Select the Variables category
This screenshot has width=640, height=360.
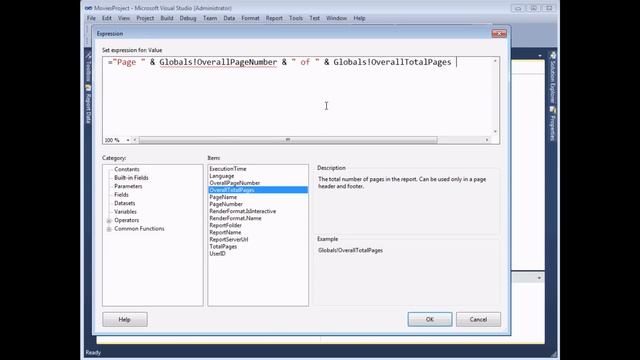coord(125,212)
